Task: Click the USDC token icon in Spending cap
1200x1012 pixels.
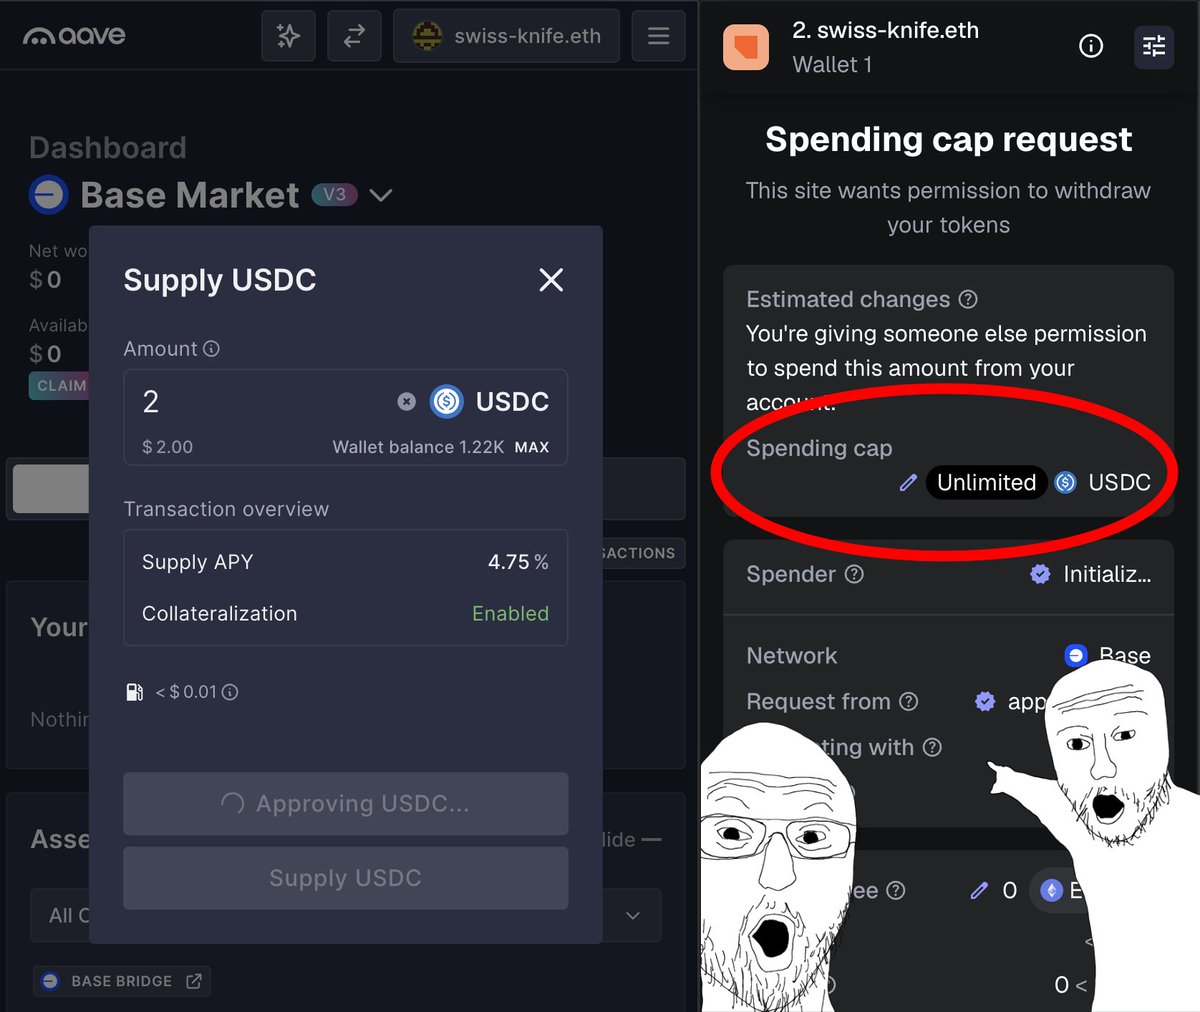Action: (x=1066, y=483)
